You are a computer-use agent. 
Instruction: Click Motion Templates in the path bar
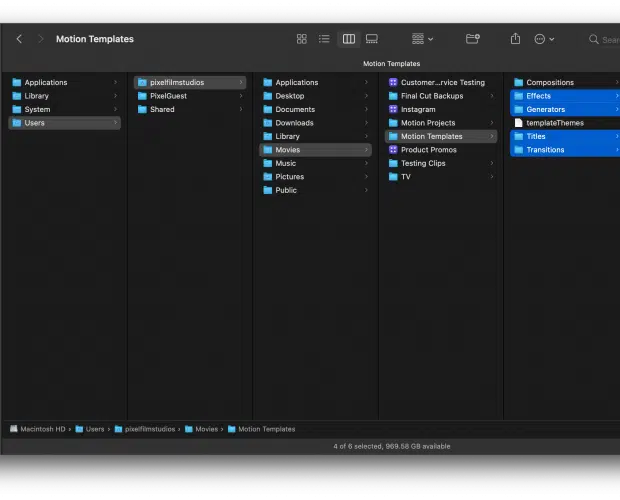tap(261, 429)
